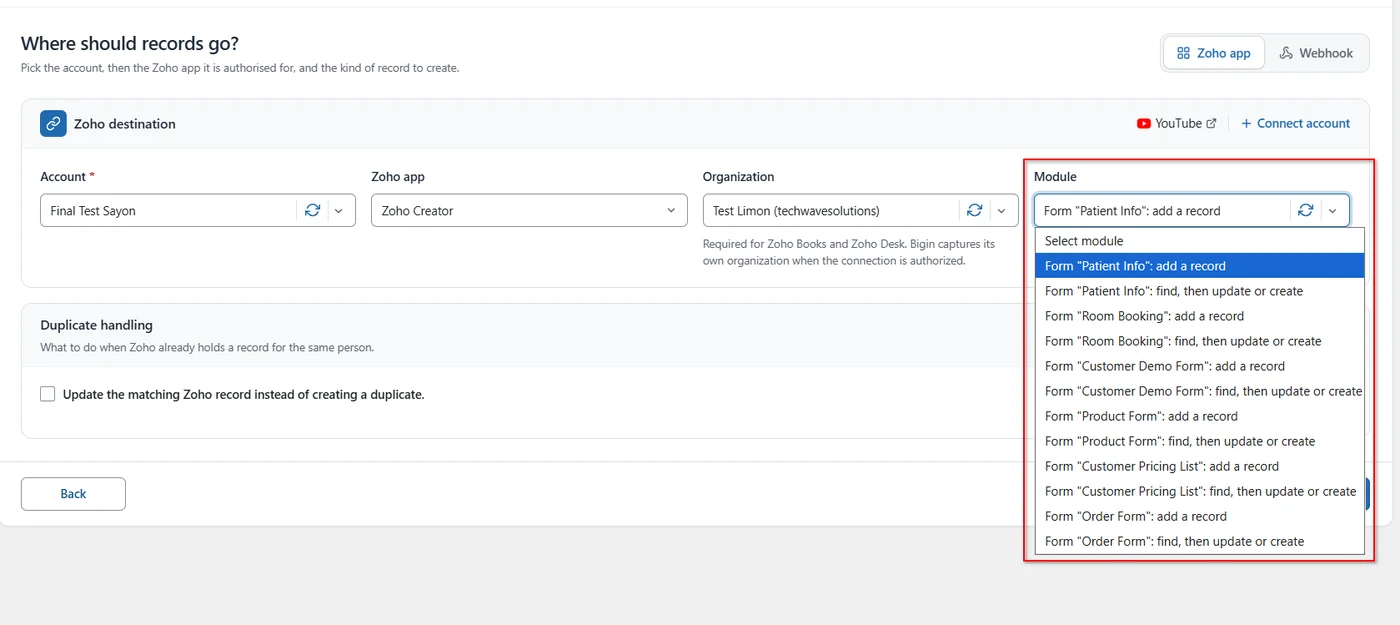
Task: Choose the Select module placeholder option
Action: tap(1200, 241)
